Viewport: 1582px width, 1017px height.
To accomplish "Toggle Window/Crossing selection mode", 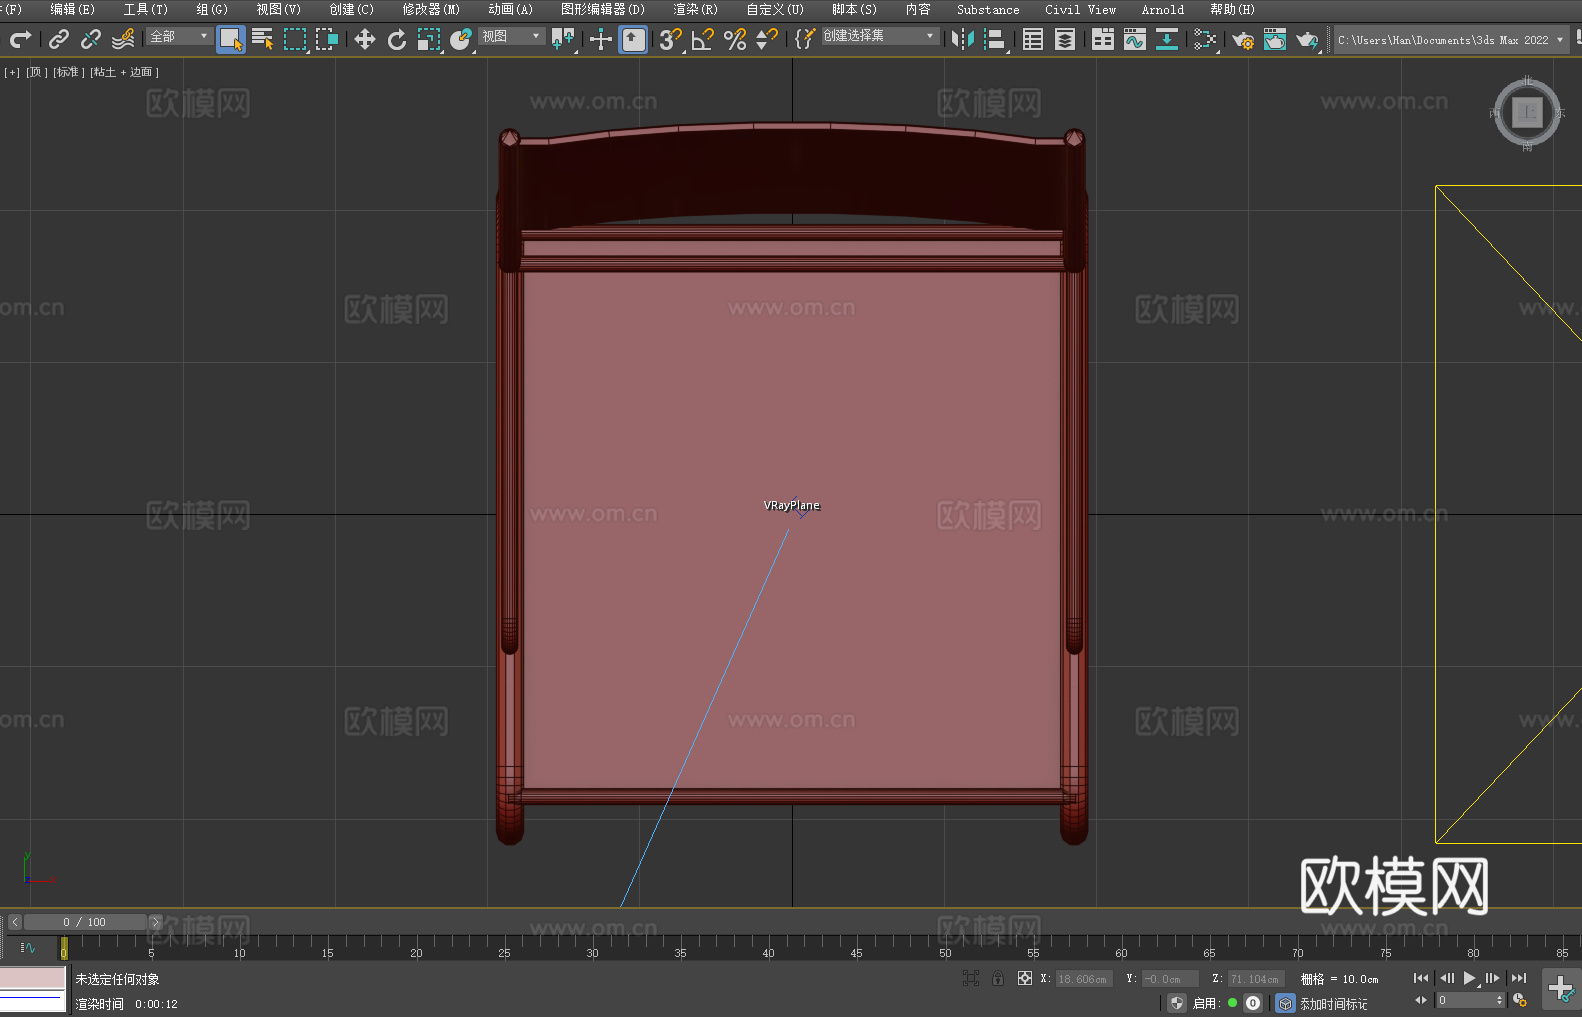I will click(x=327, y=39).
